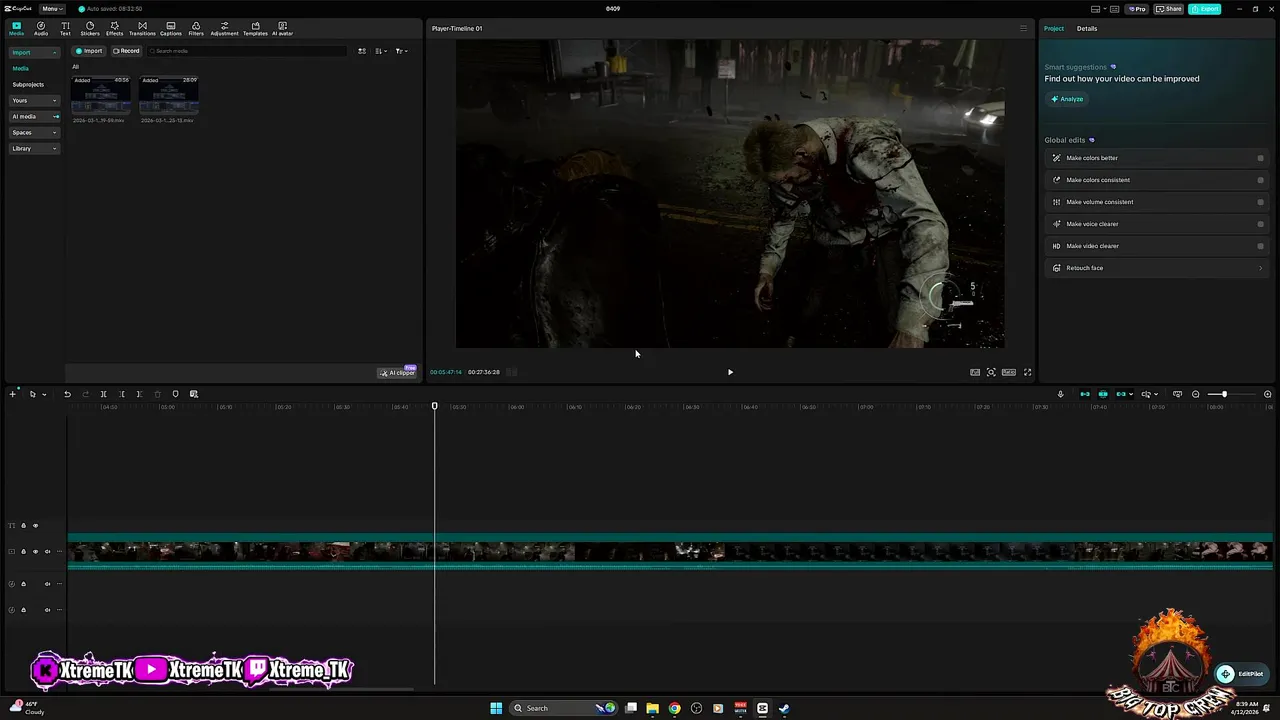1280x720 pixels.
Task: Open the Text panel
Action: point(65,28)
